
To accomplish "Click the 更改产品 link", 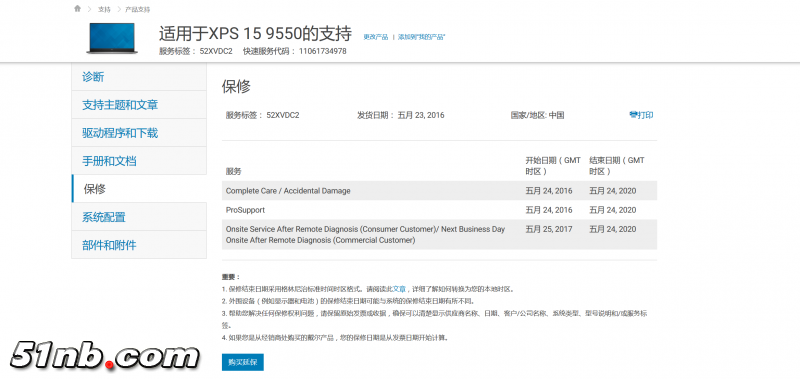I will pos(376,37).
